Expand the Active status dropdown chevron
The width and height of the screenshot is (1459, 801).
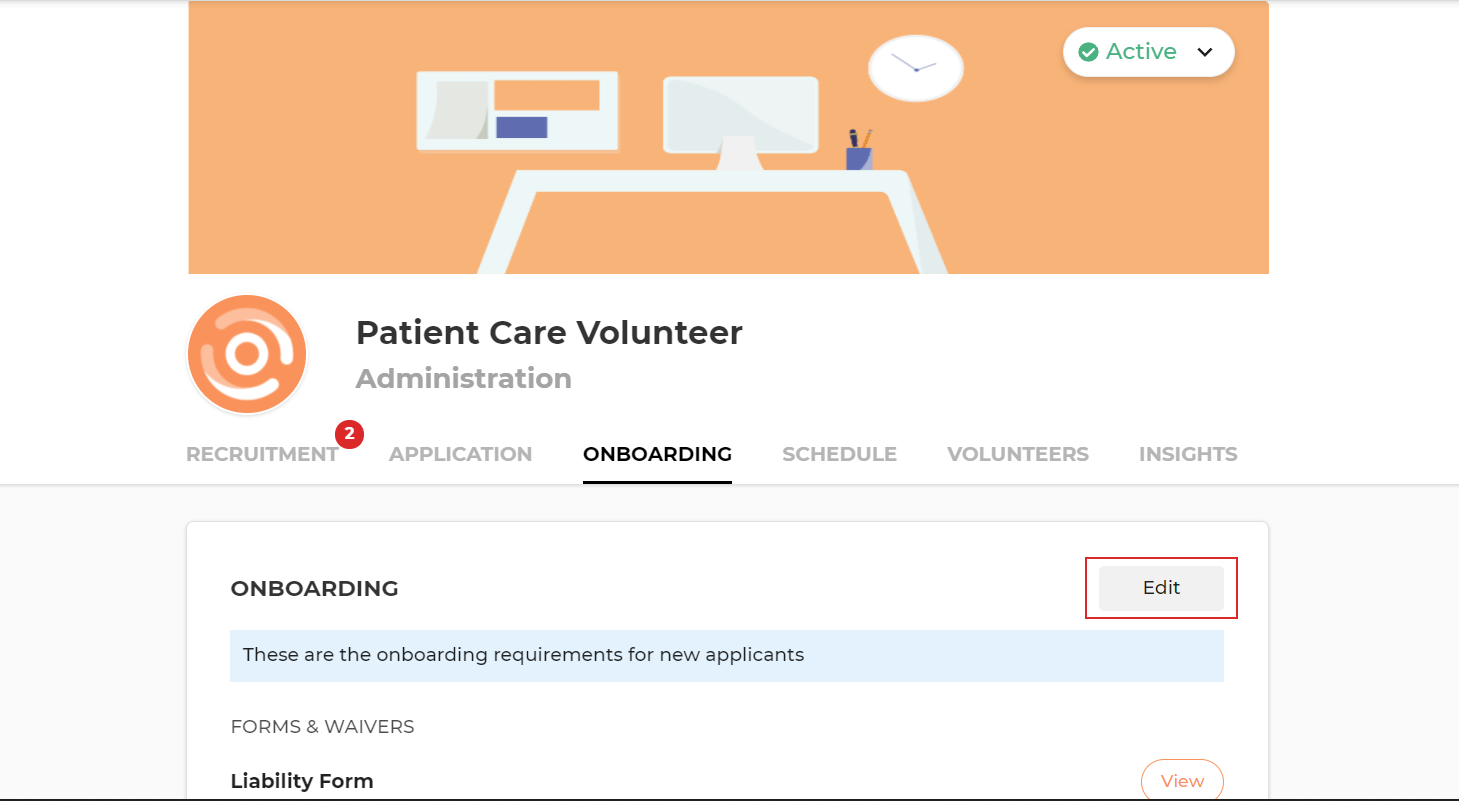point(1205,52)
